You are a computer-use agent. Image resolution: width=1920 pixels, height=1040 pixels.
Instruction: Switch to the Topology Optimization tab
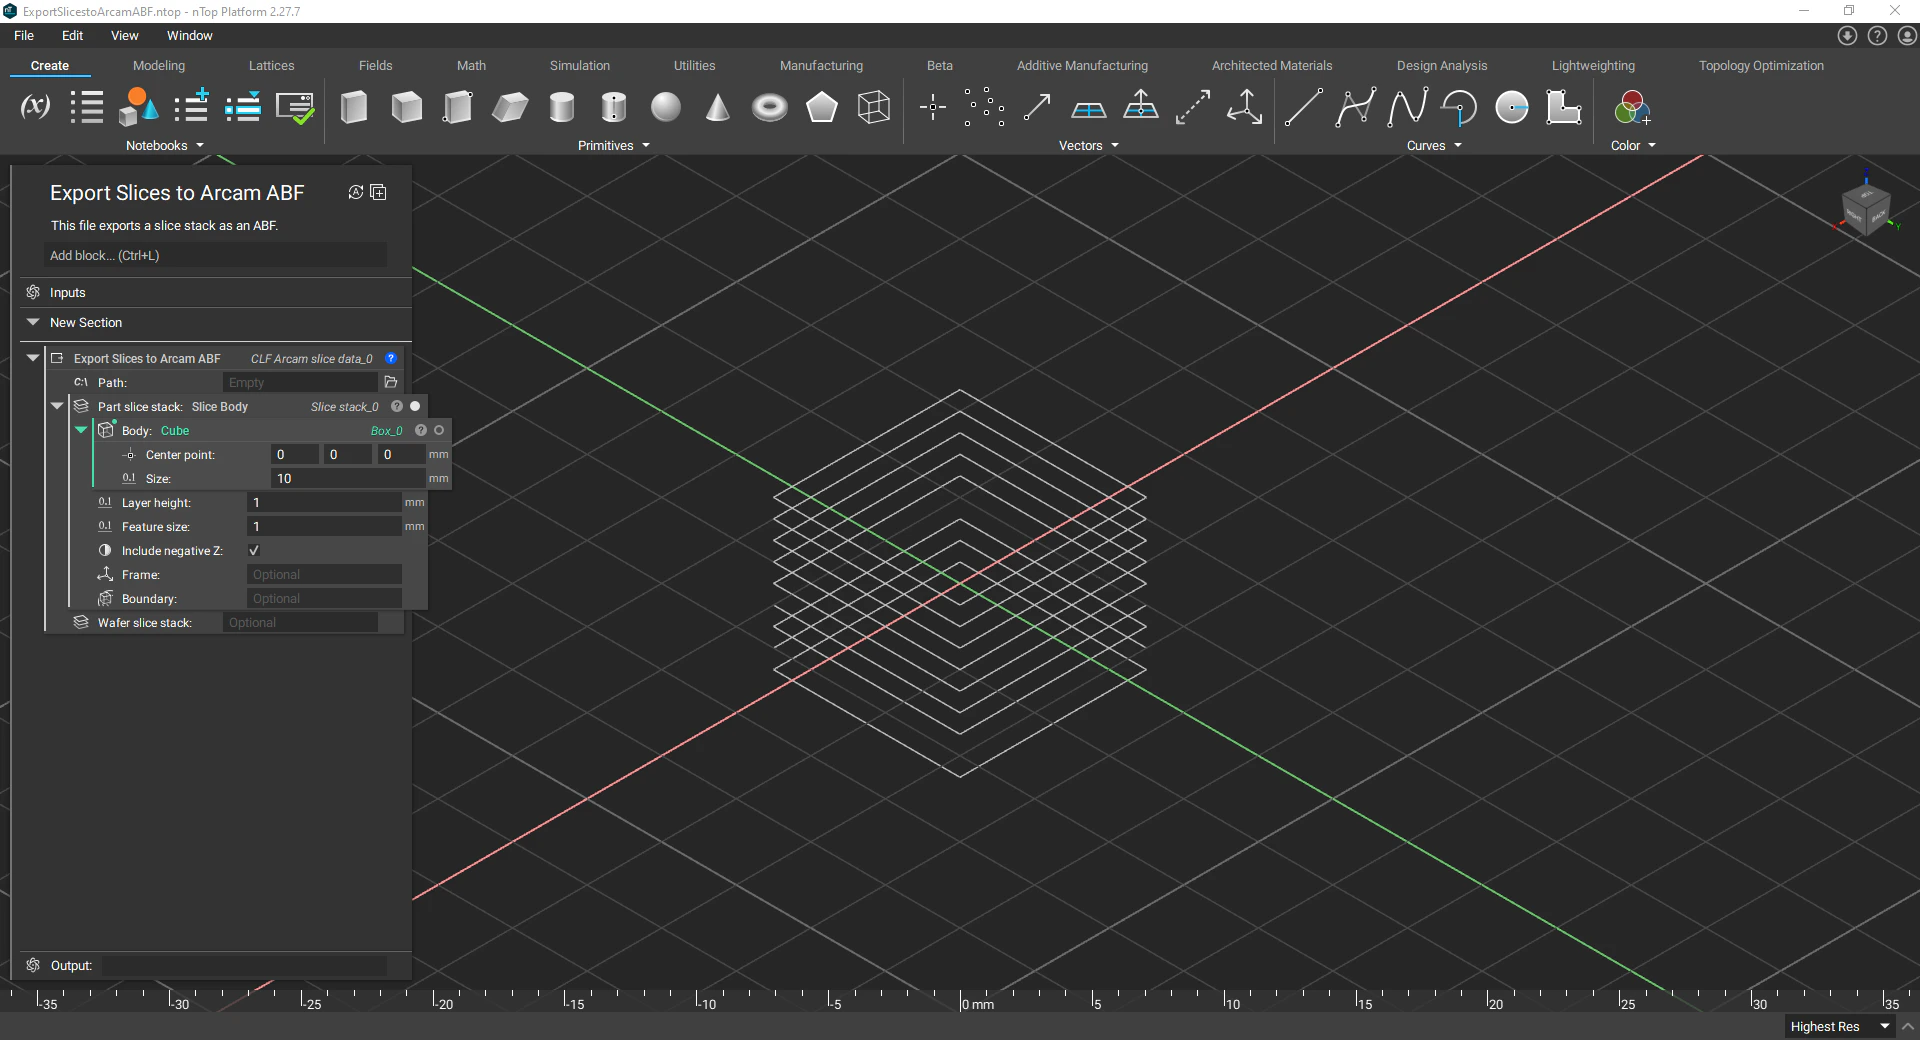pyautogui.click(x=1761, y=65)
